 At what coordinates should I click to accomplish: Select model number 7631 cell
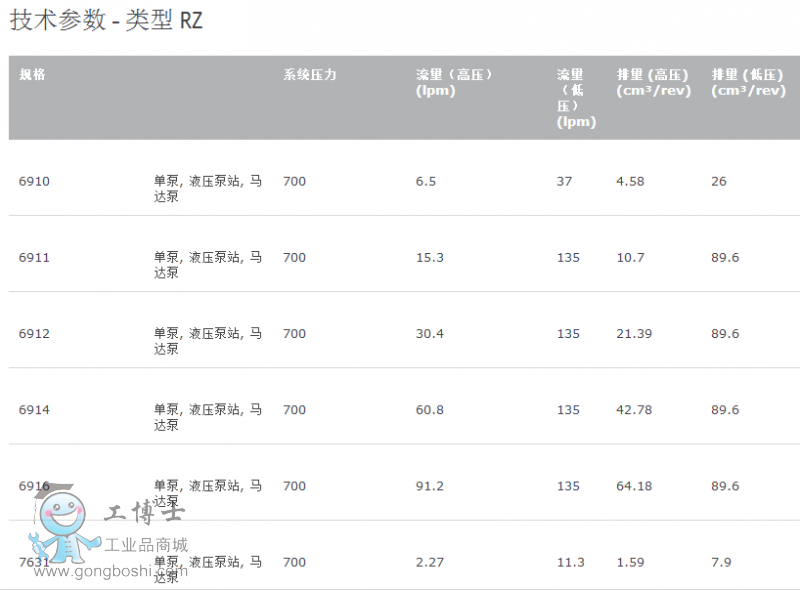[34, 562]
